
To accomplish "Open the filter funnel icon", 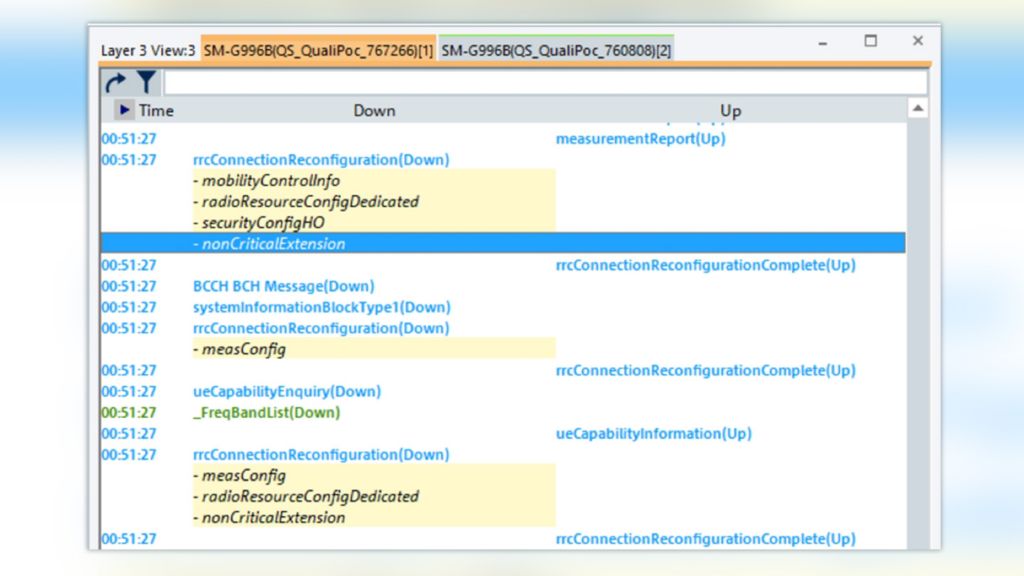I will tap(145, 80).
